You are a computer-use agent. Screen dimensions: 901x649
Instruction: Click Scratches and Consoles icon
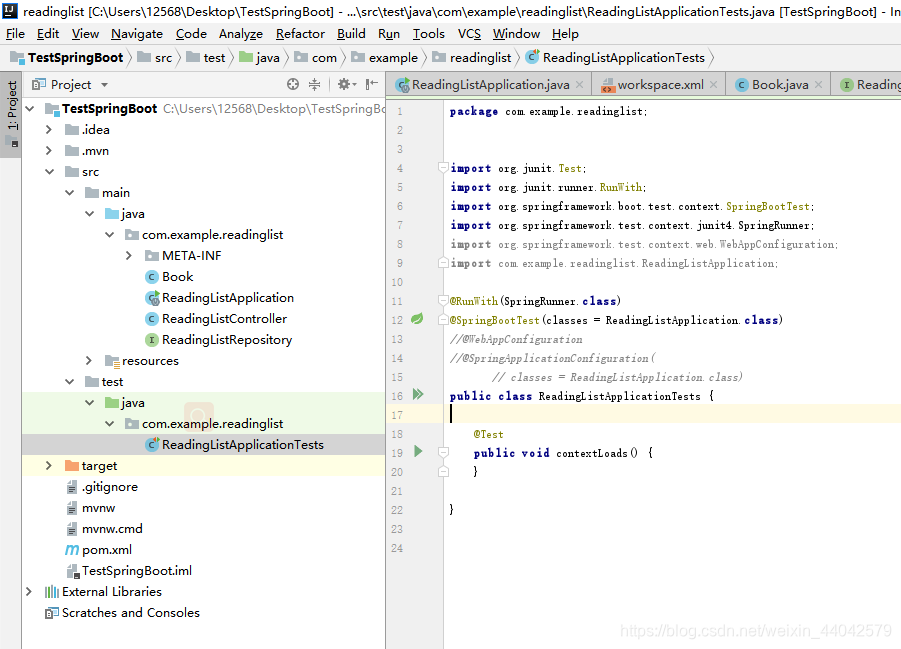coord(52,613)
